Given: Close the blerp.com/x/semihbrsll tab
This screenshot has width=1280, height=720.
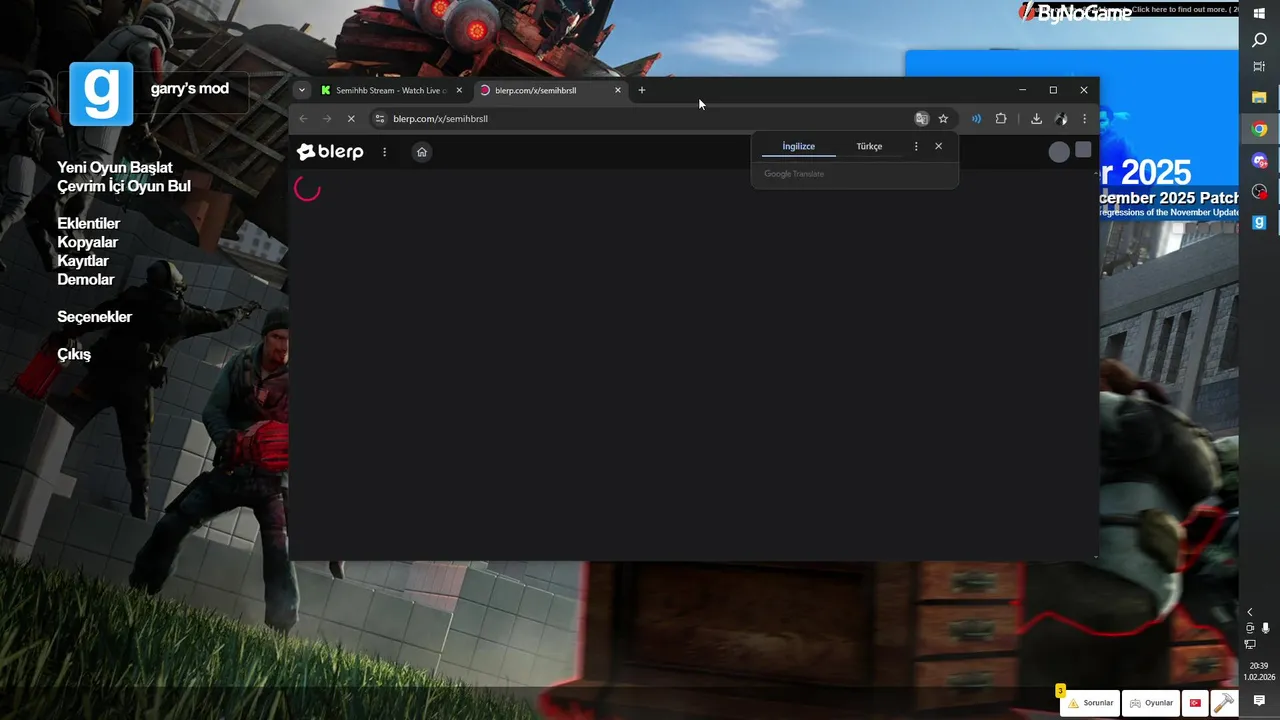Looking at the screenshot, I should tap(618, 90).
